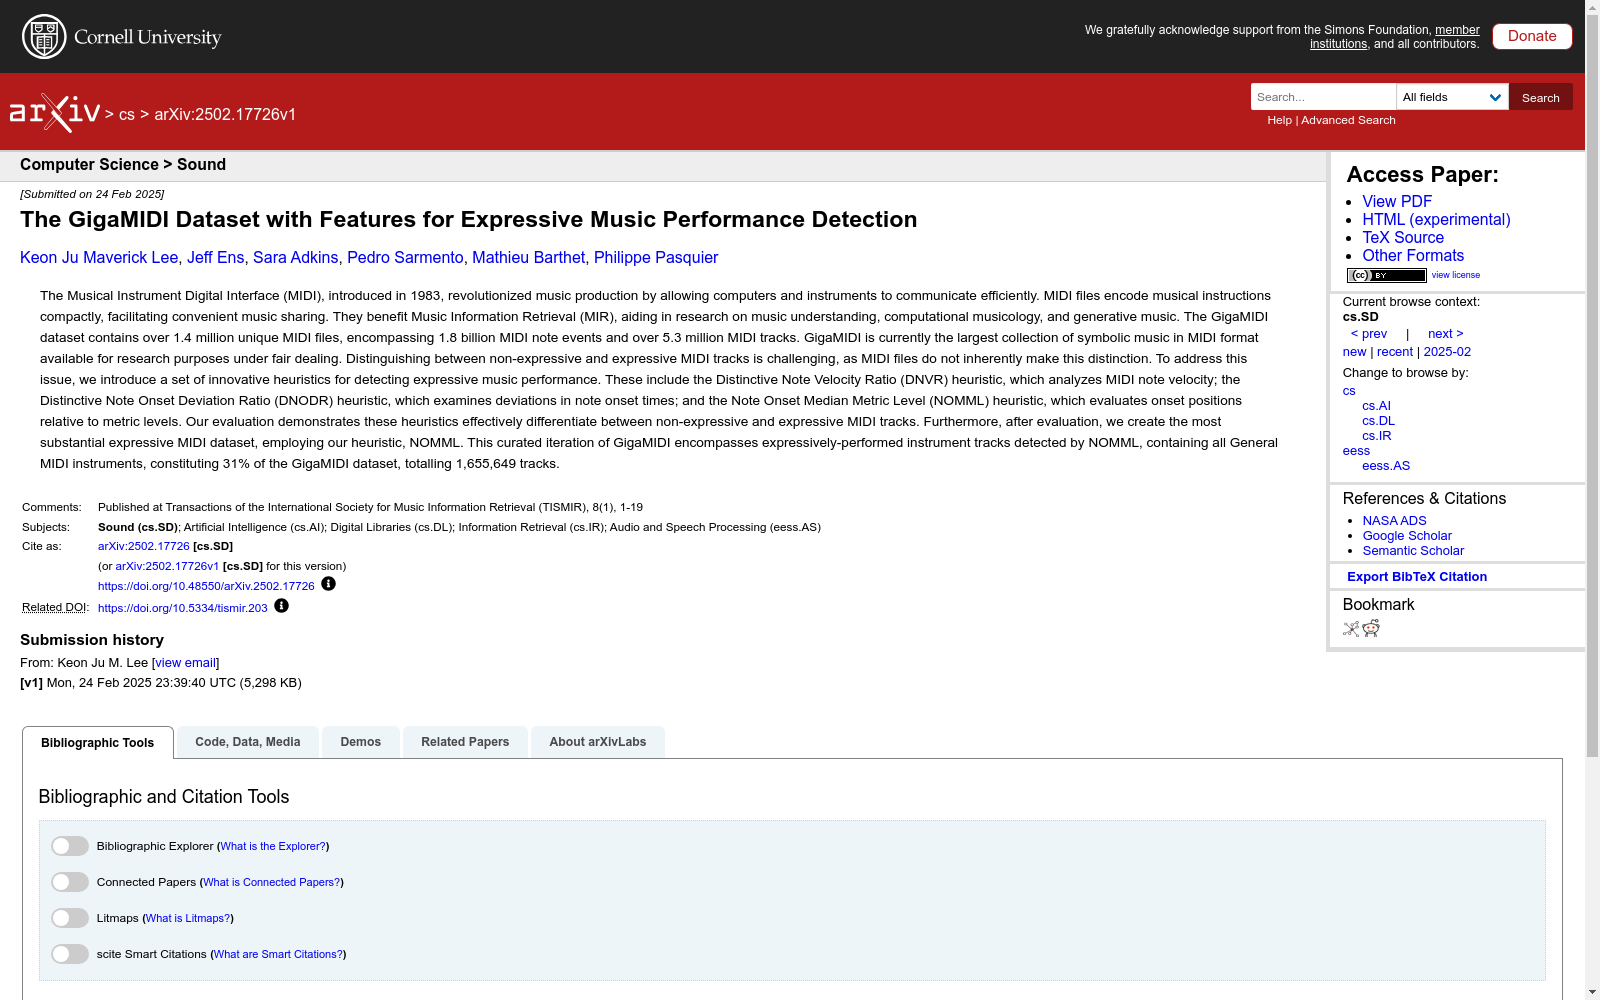Click cs breadcrumb in header

pyautogui.click(x=127, y=115)
